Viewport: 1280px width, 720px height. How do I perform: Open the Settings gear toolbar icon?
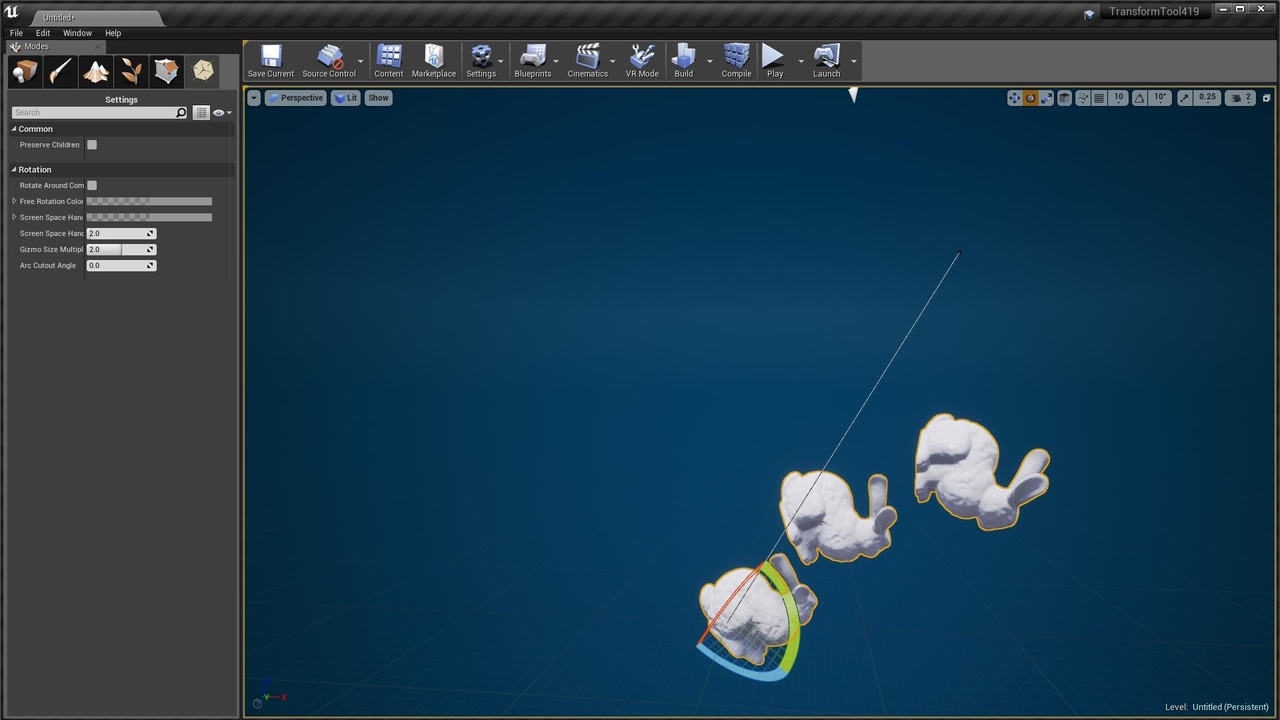point(481,61)
